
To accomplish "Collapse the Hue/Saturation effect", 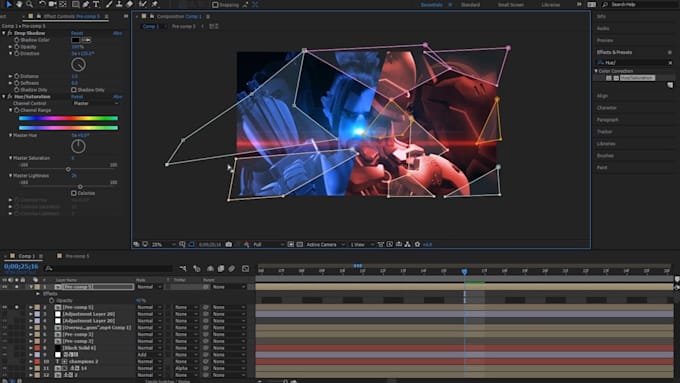I will 4,97.
